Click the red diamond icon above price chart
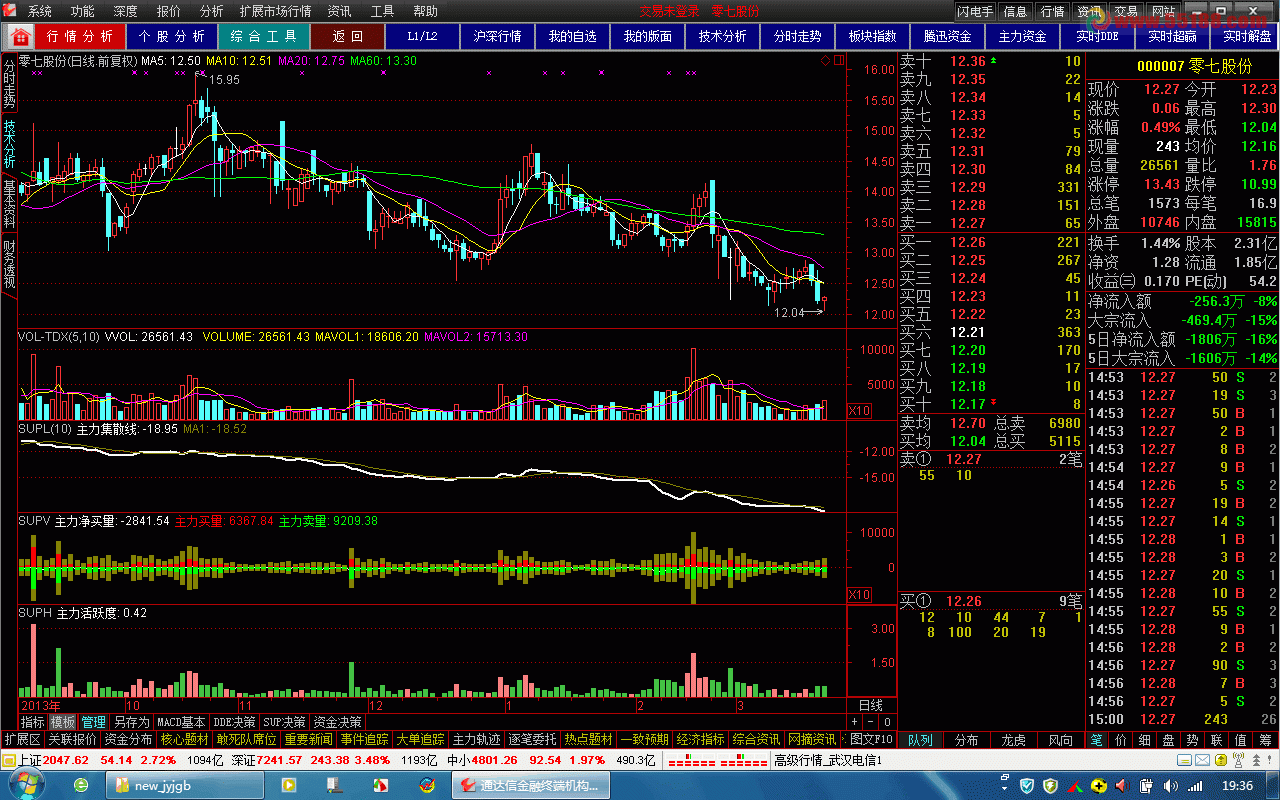1280x800 pixels. click(x=825, y=60)
